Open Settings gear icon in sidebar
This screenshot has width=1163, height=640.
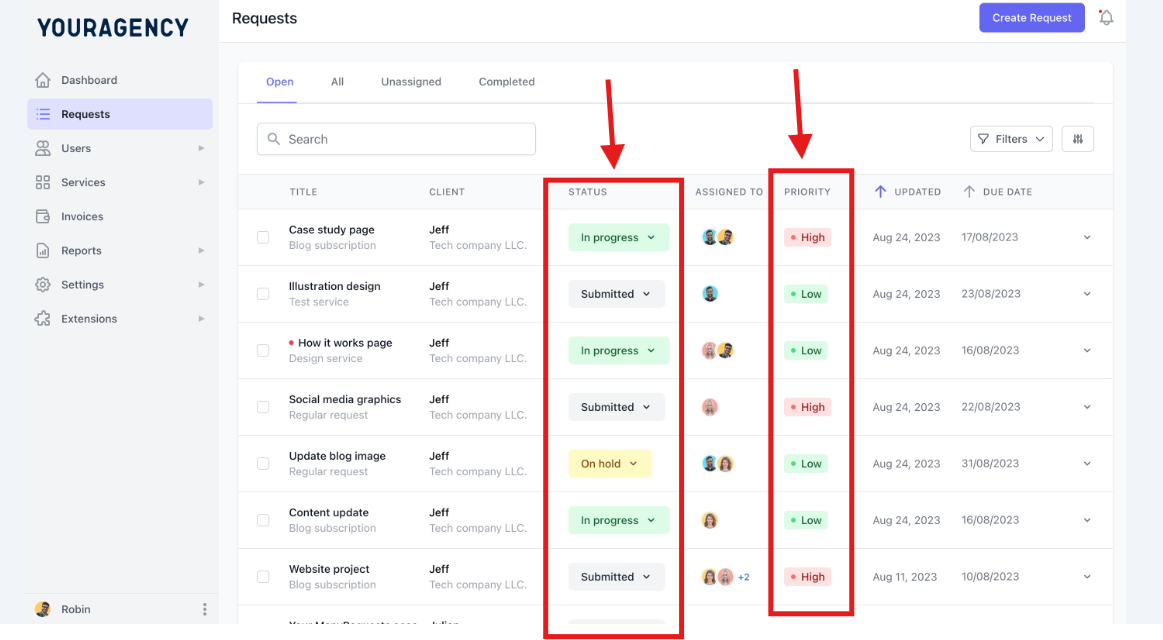point(43,285)
